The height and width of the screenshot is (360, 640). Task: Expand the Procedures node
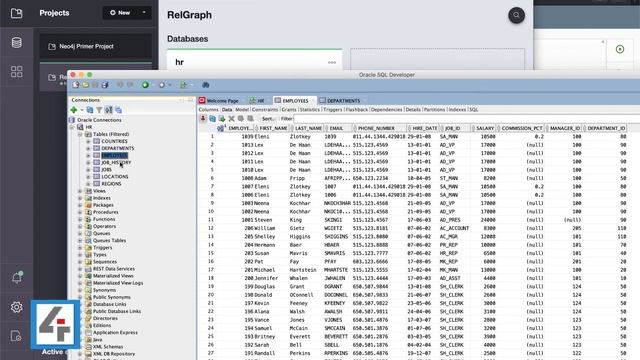[x=80, y=212]
